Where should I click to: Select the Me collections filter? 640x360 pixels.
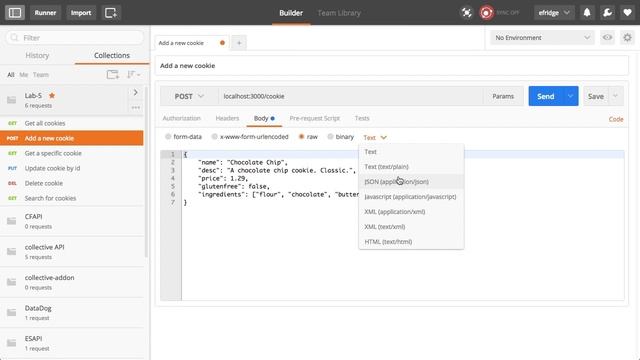24,75
